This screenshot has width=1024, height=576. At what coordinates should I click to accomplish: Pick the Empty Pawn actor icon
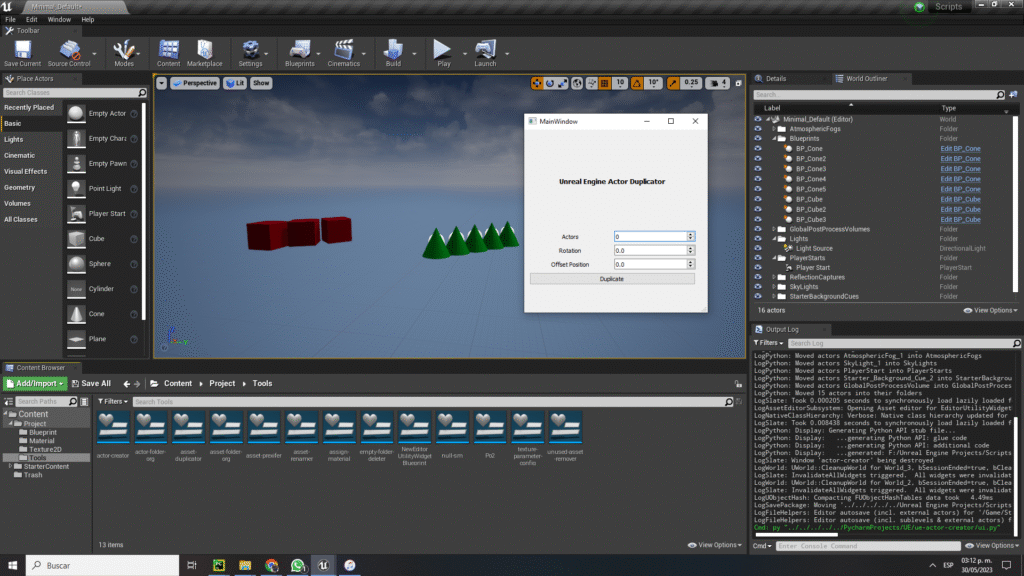76,164
